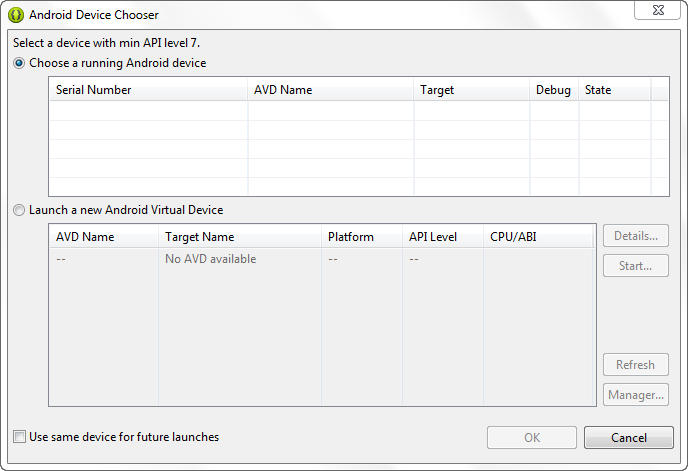The height and width of the screenshot is (471, 688).
Task: Click the API Level column header
Action: [x=443, y=237]
